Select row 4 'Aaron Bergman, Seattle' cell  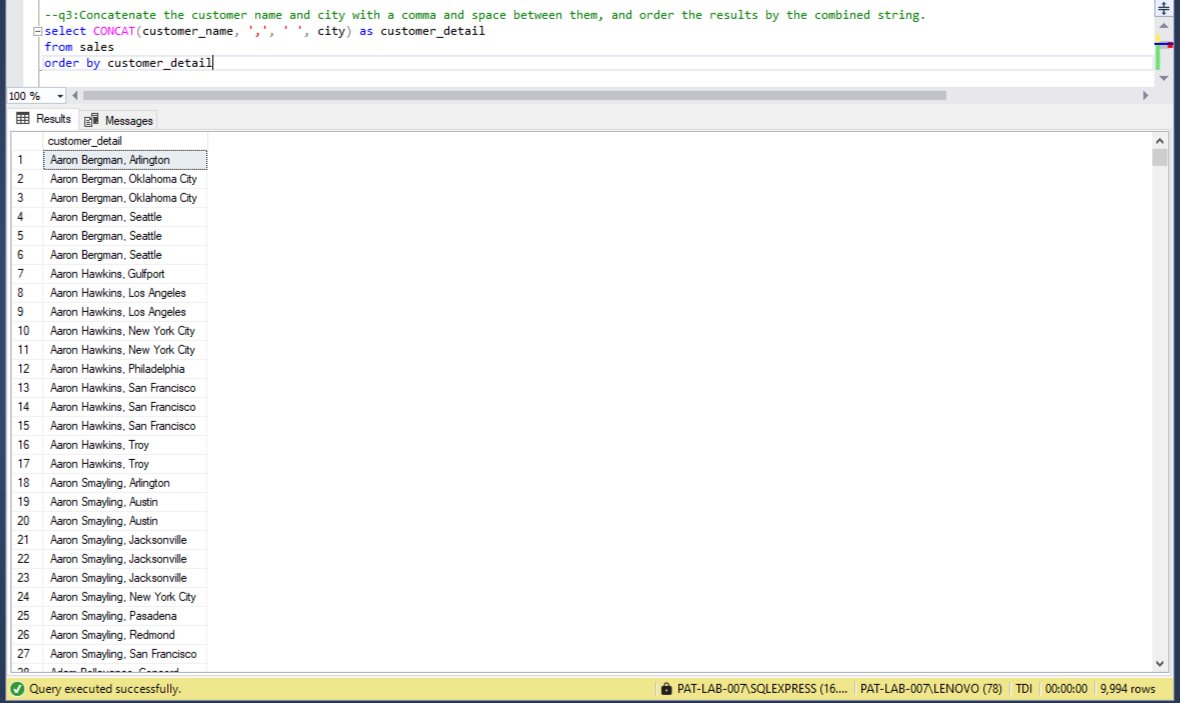point(125,217)
